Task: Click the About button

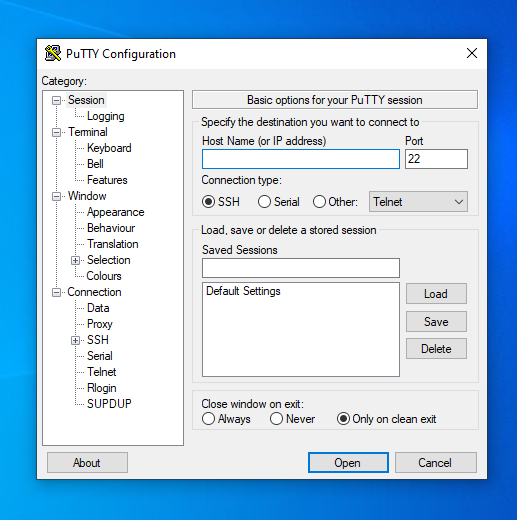Action: coord(87,463)
